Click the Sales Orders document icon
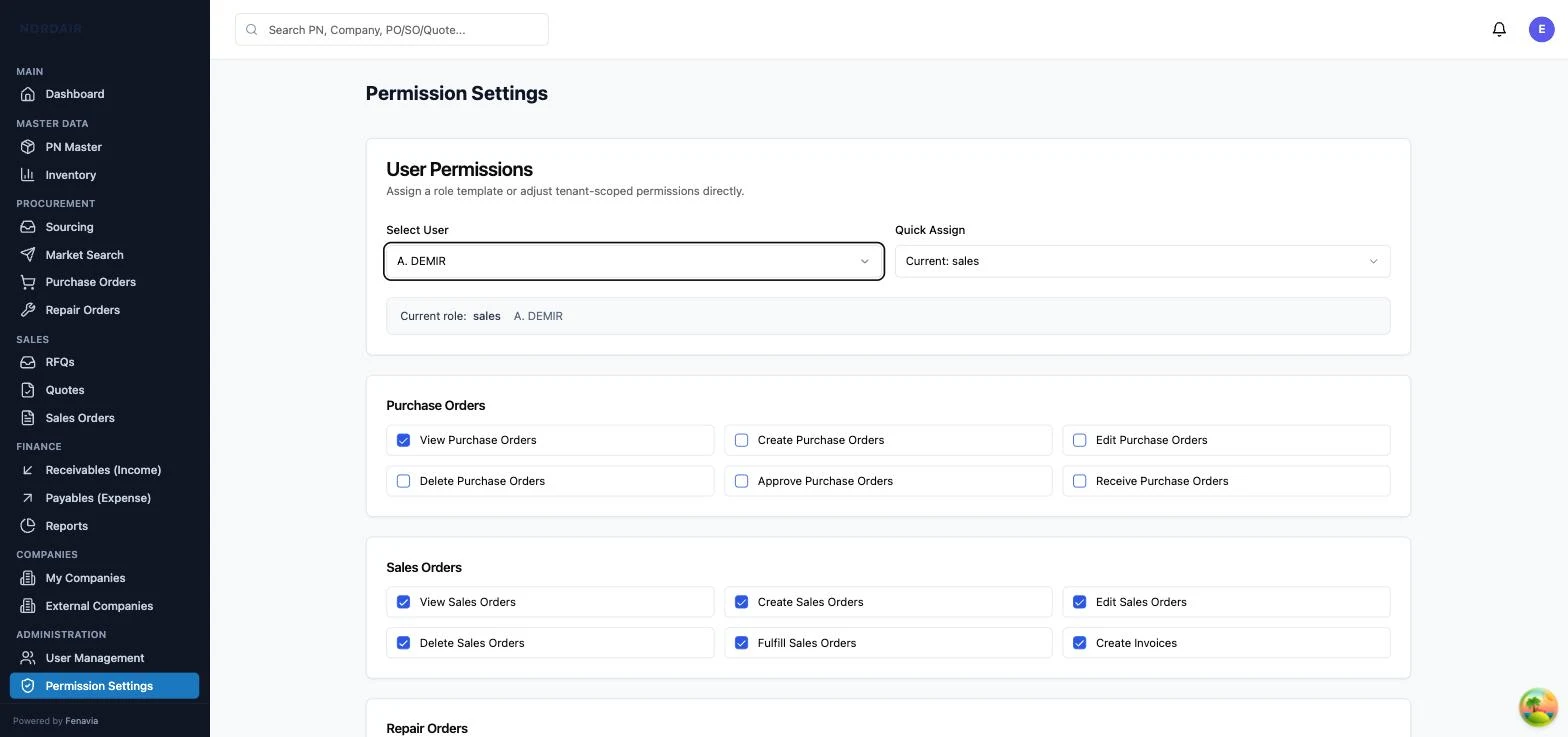Viewport: 1568px width, 737px height. 28,418
